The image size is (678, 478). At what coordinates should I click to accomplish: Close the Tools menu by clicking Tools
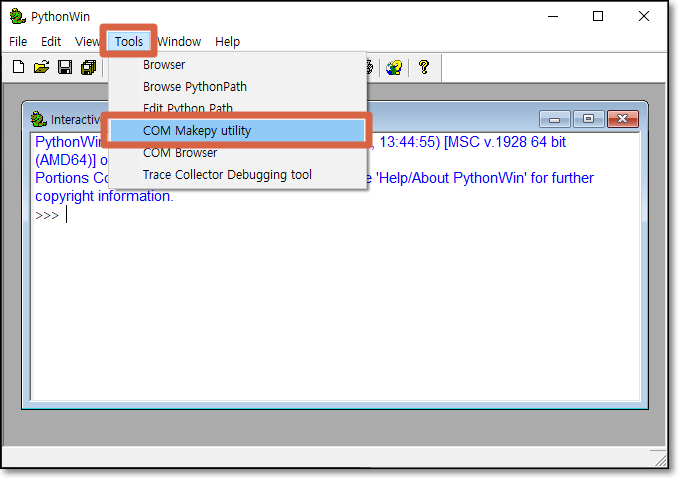[x=129, y=42]
